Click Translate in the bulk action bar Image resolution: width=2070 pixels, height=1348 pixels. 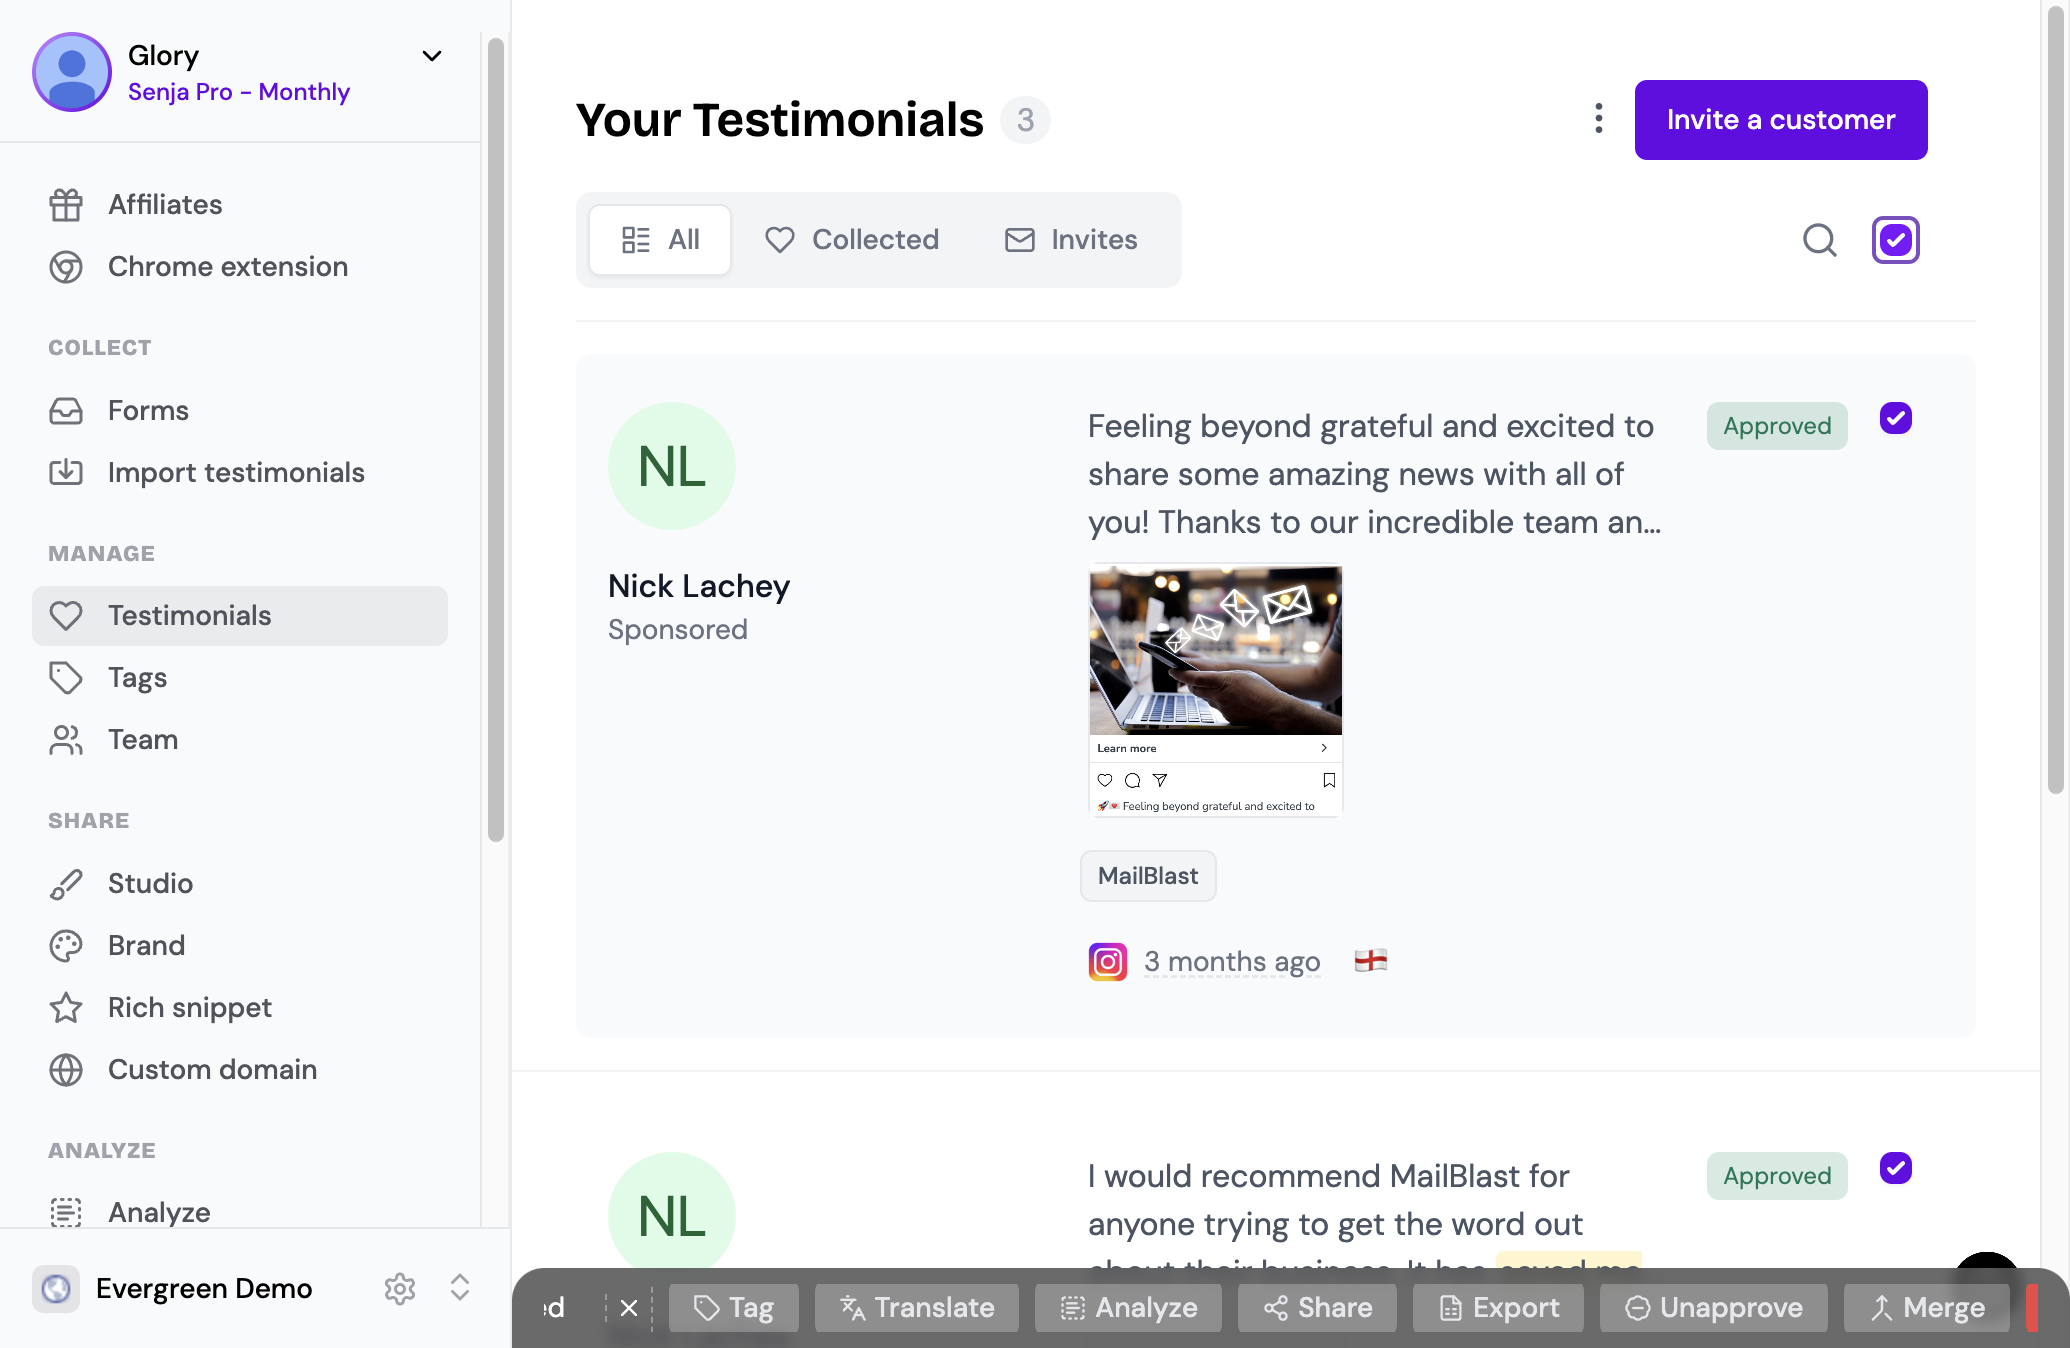(917, 1308)
